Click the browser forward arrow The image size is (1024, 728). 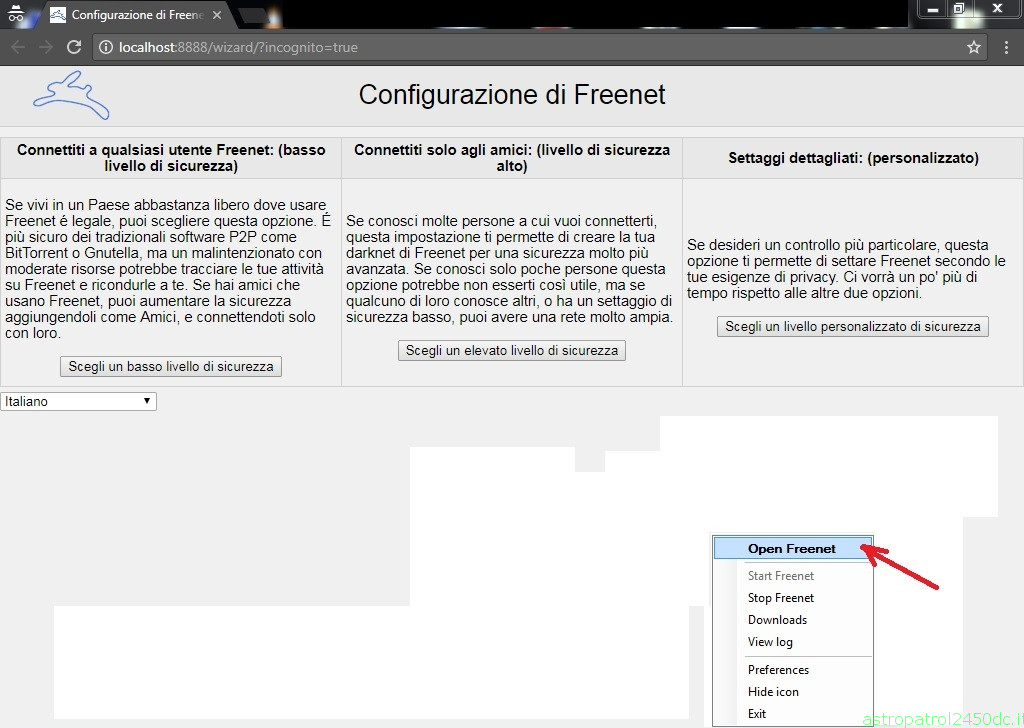tap(46, 47)
